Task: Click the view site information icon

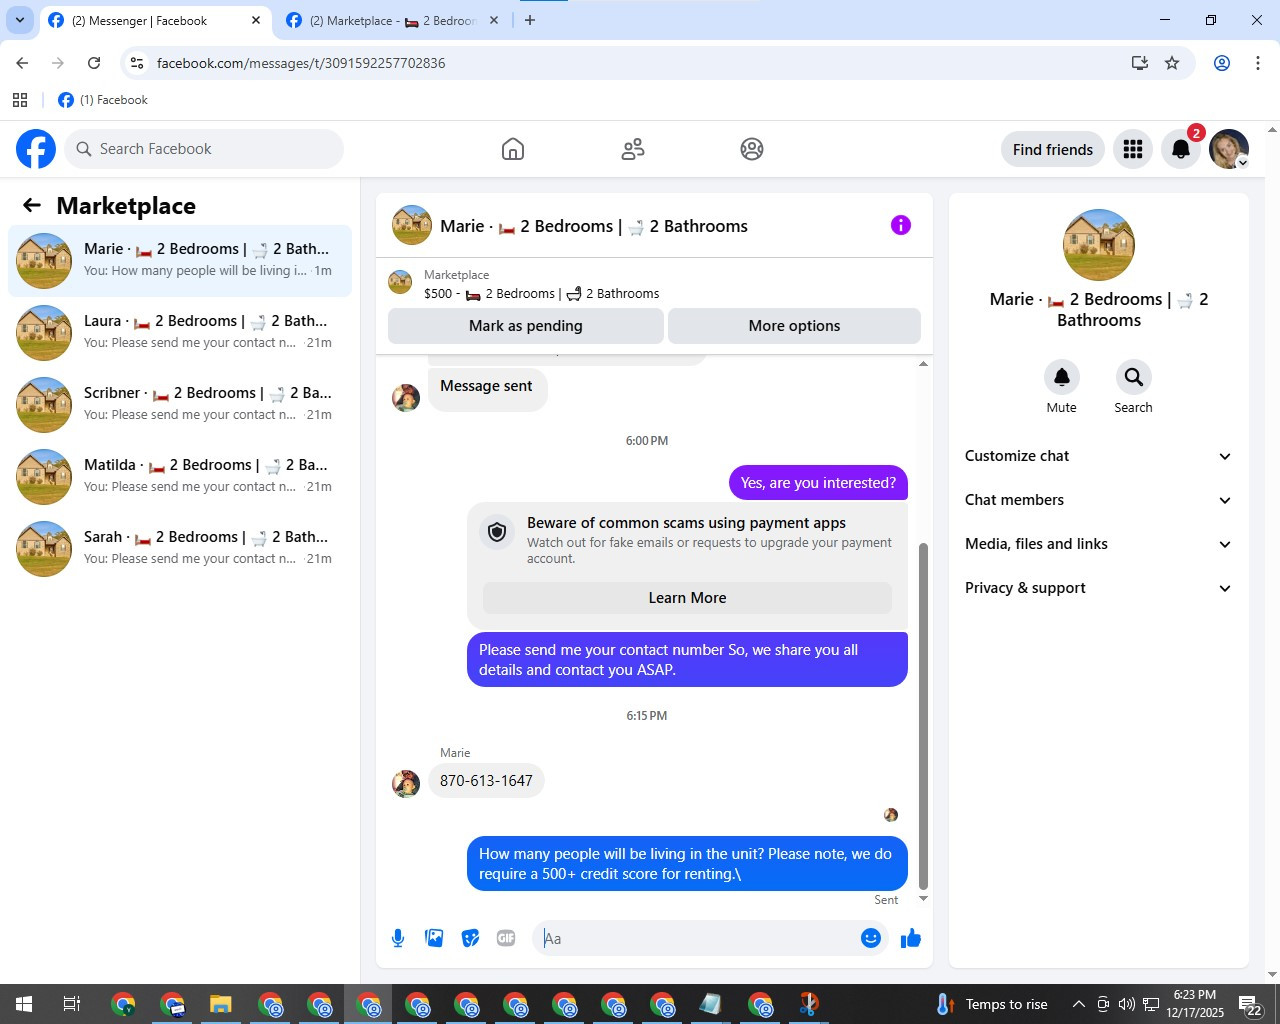Action: click(137, 63)
